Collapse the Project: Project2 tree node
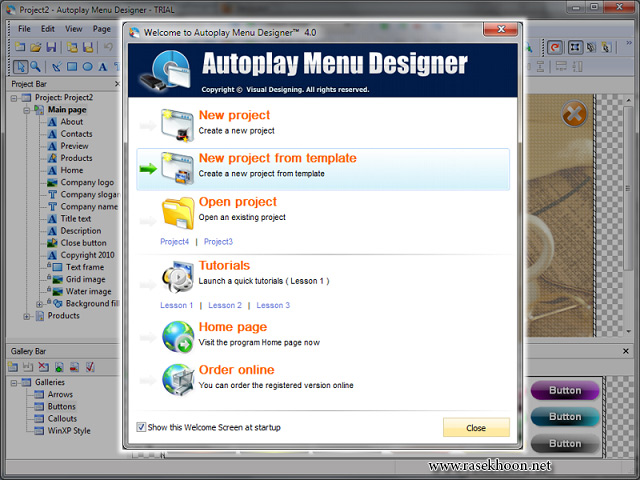This screenshot has height=480, width=640. [x=14, y=98]
